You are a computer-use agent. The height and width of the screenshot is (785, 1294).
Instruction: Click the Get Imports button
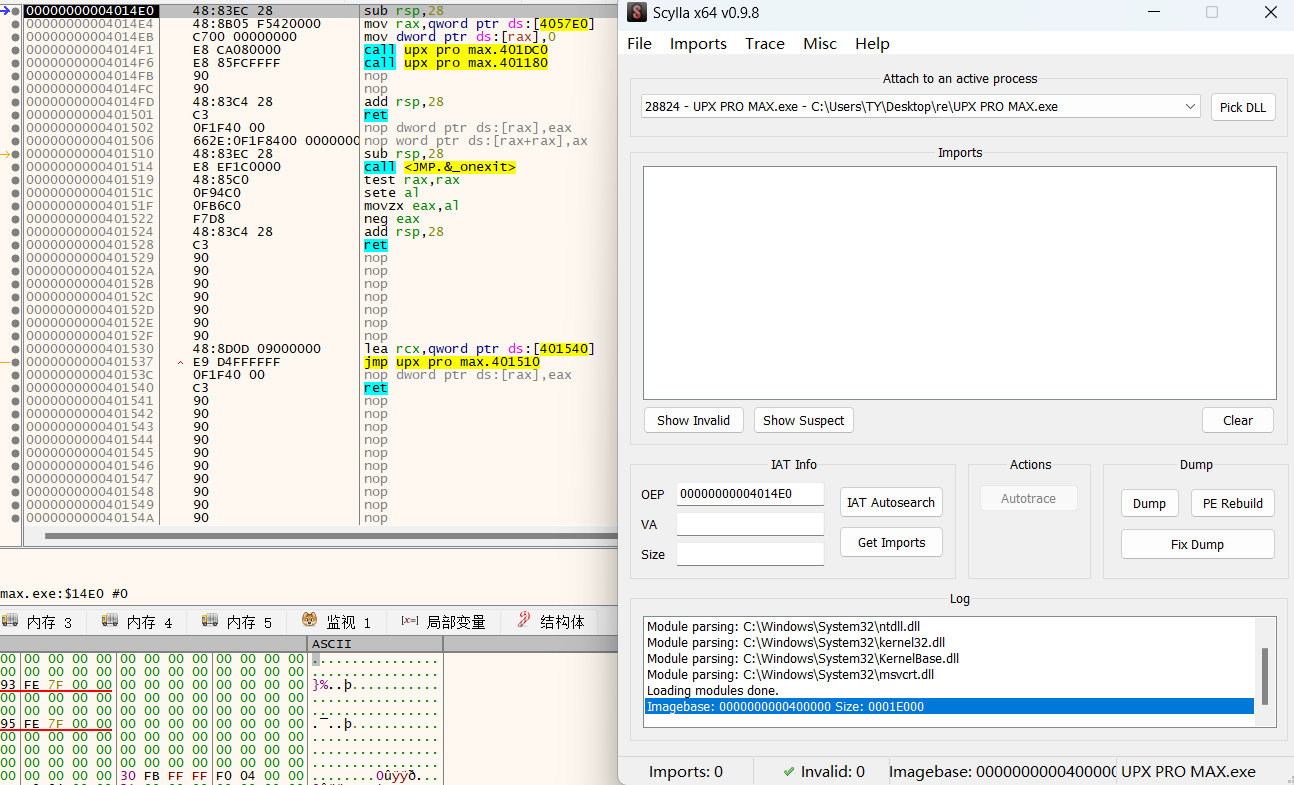pyautogui.click(x=891, y=543)
